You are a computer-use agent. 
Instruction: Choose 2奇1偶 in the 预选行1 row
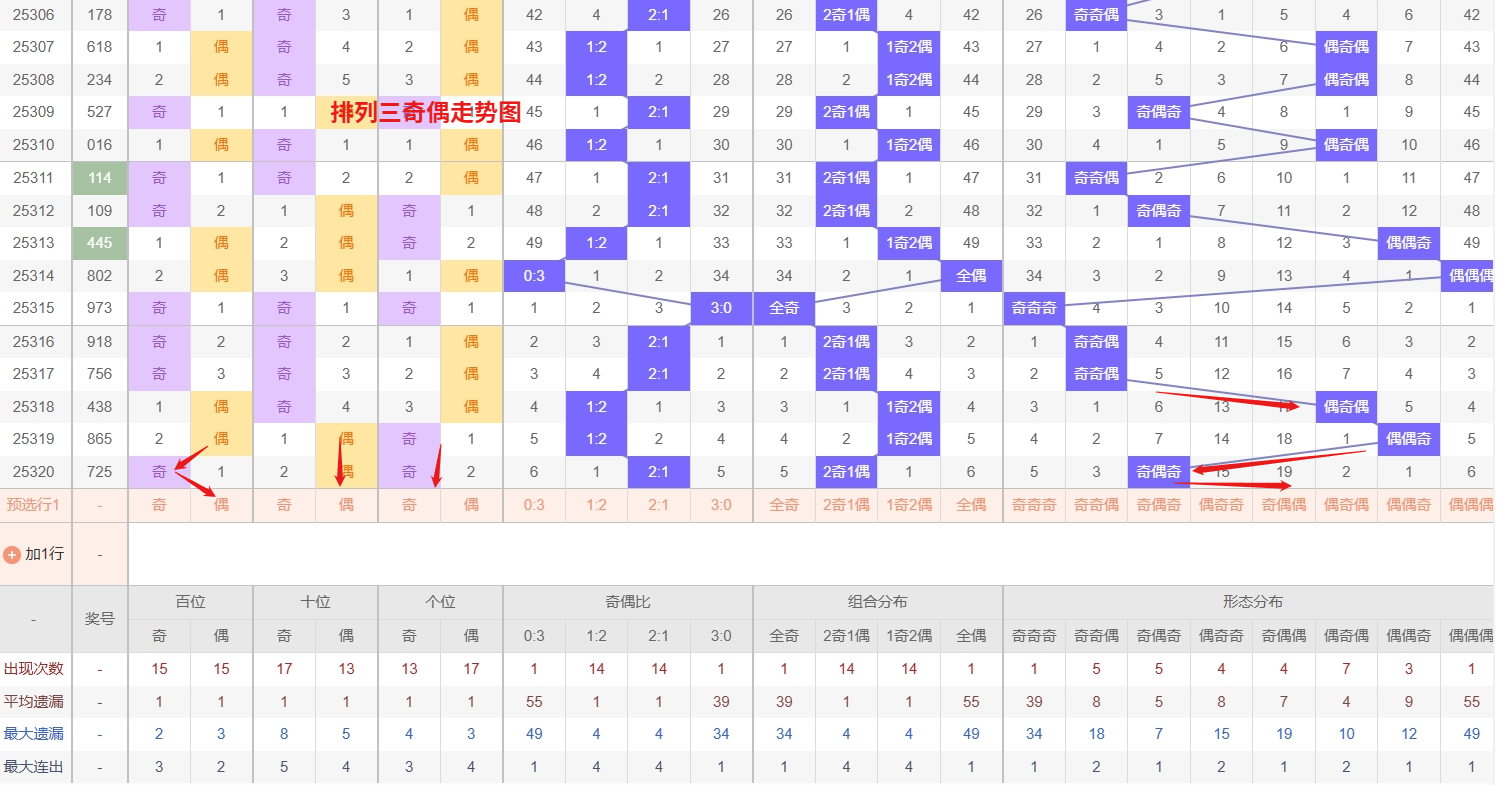pos(846,505)
